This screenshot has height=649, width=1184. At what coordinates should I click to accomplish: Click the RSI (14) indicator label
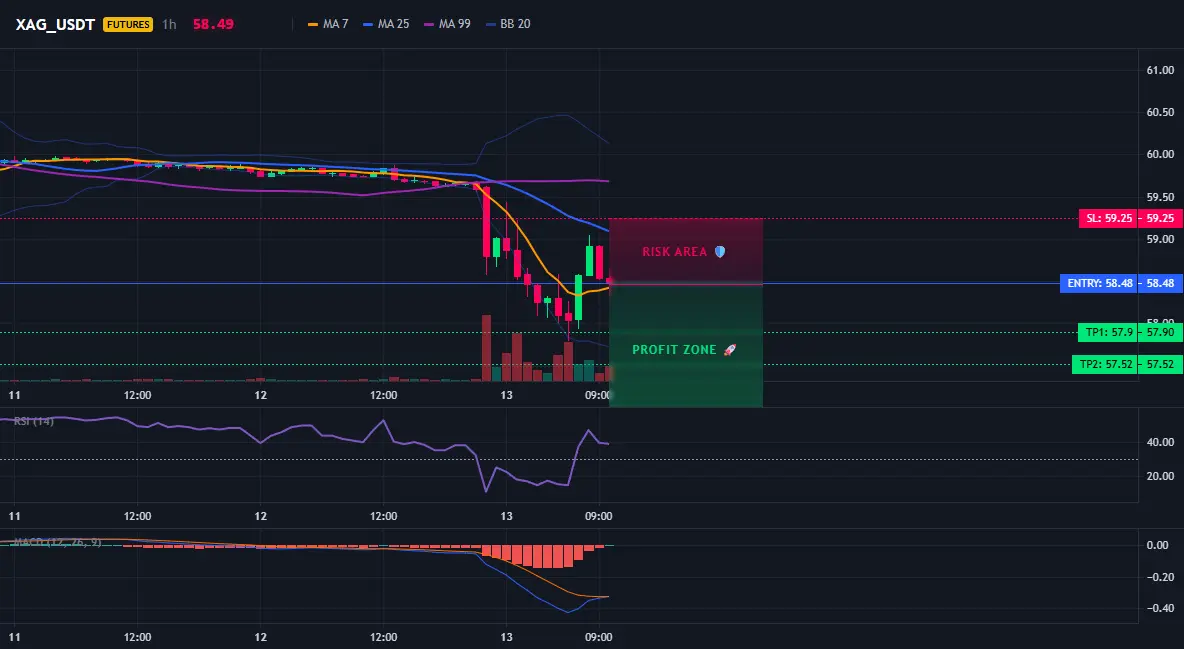[33, 421]
